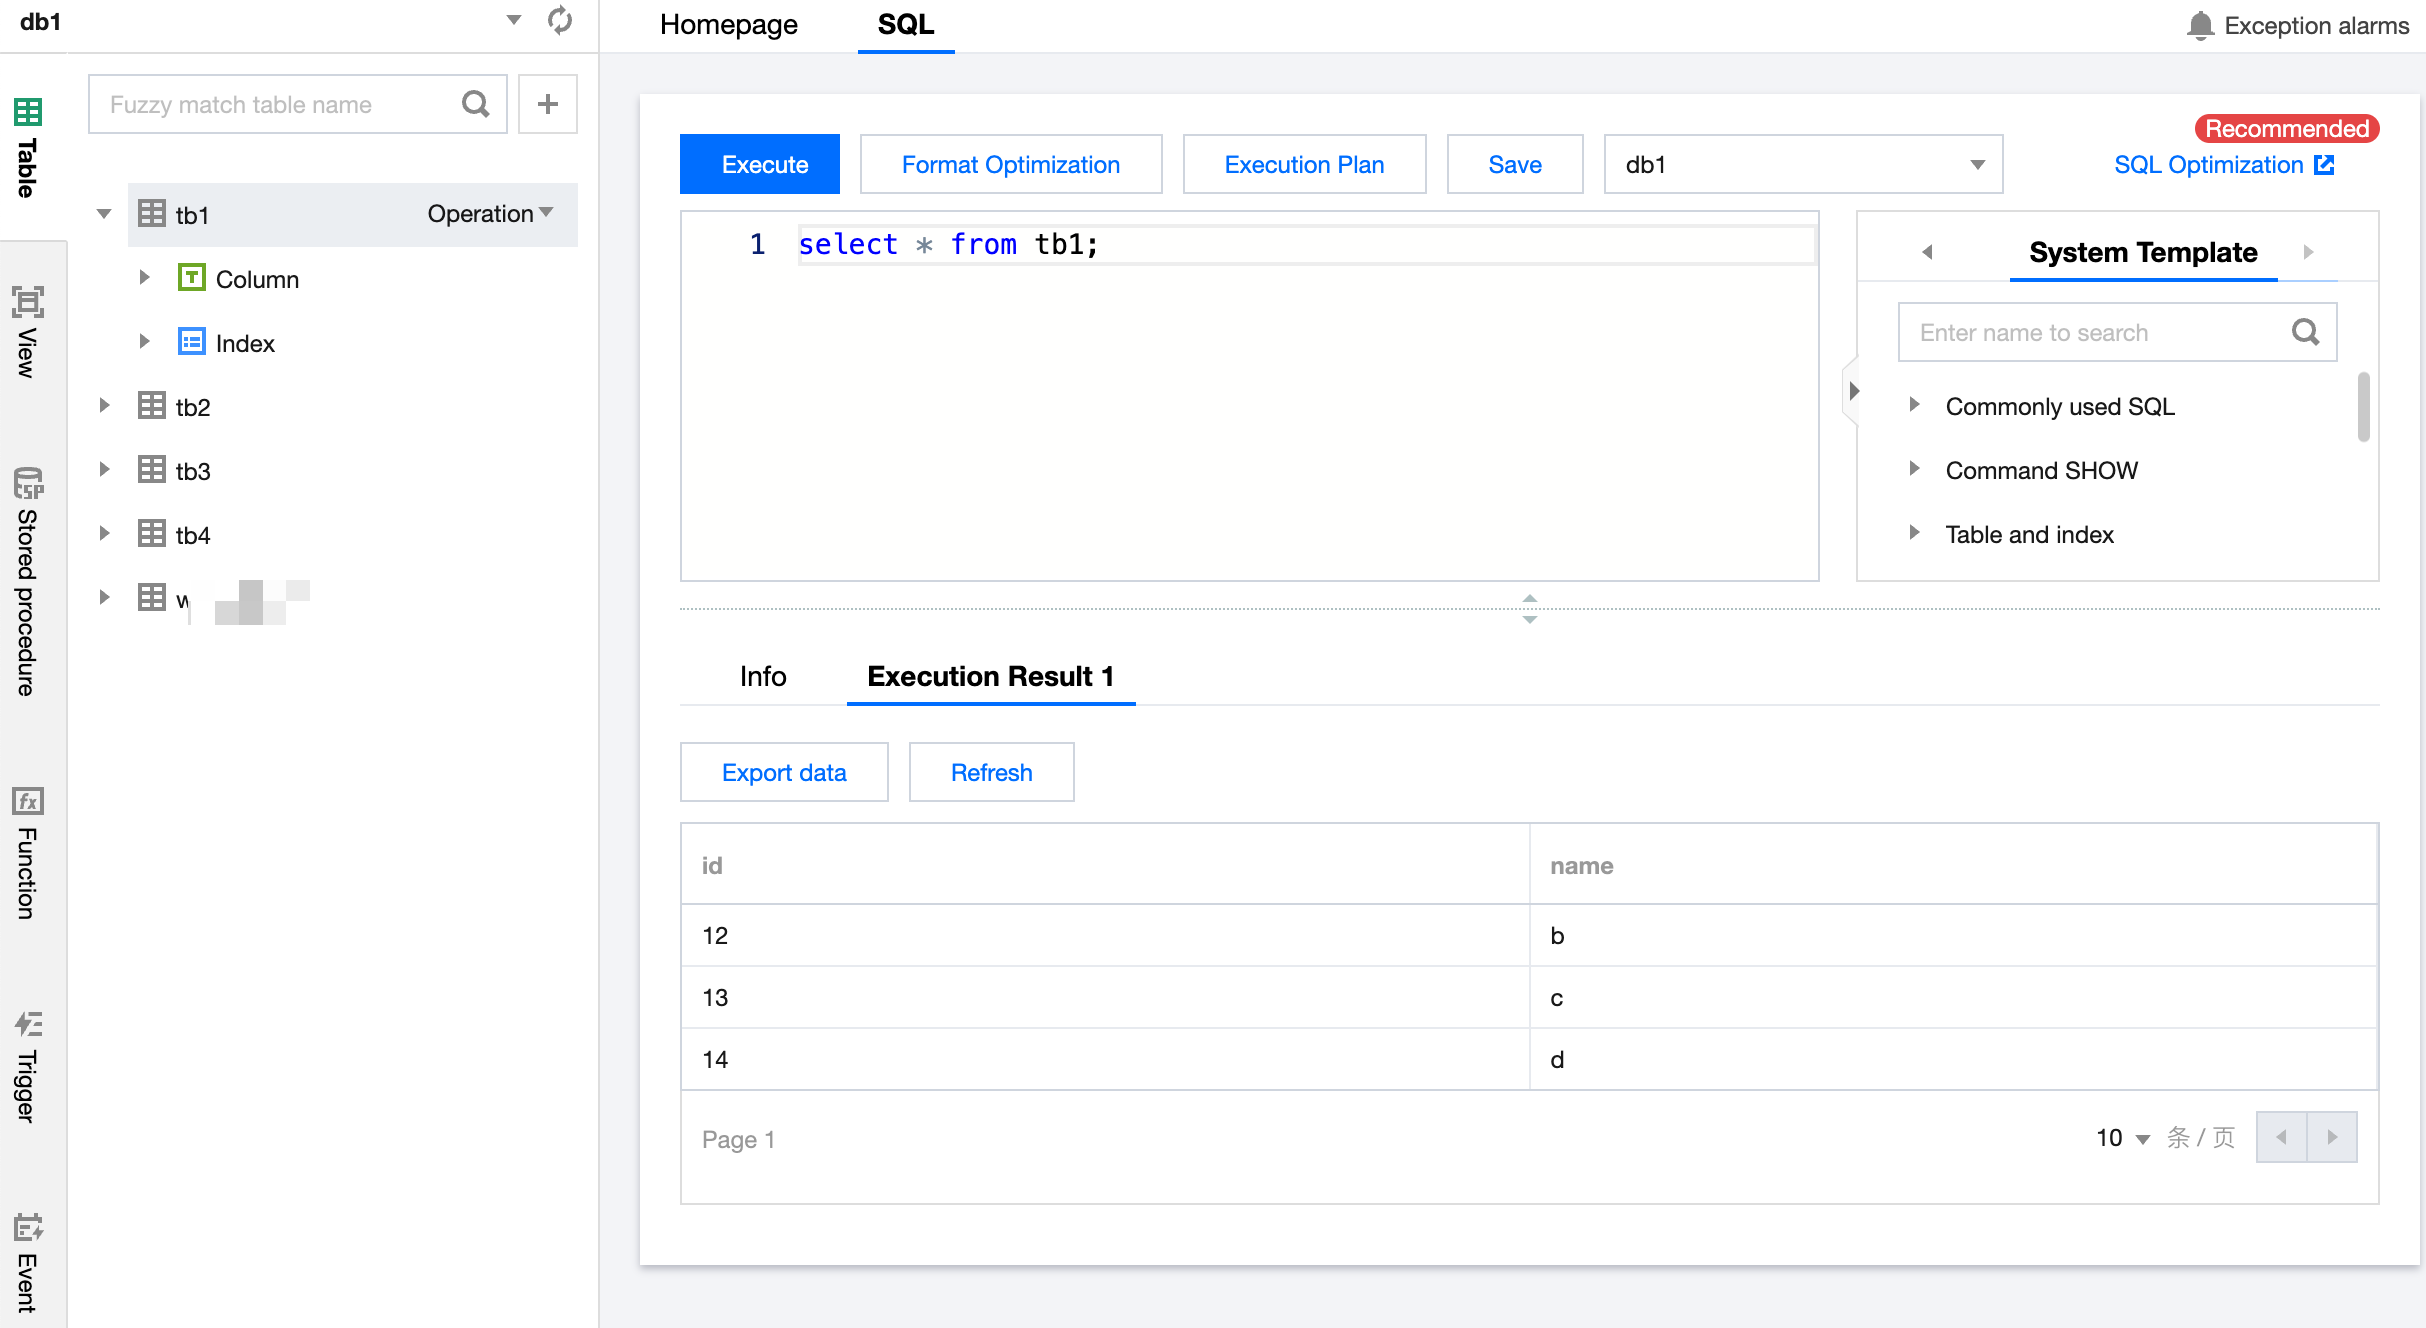Open the Stored procedure sidebar section

[27, 582]
